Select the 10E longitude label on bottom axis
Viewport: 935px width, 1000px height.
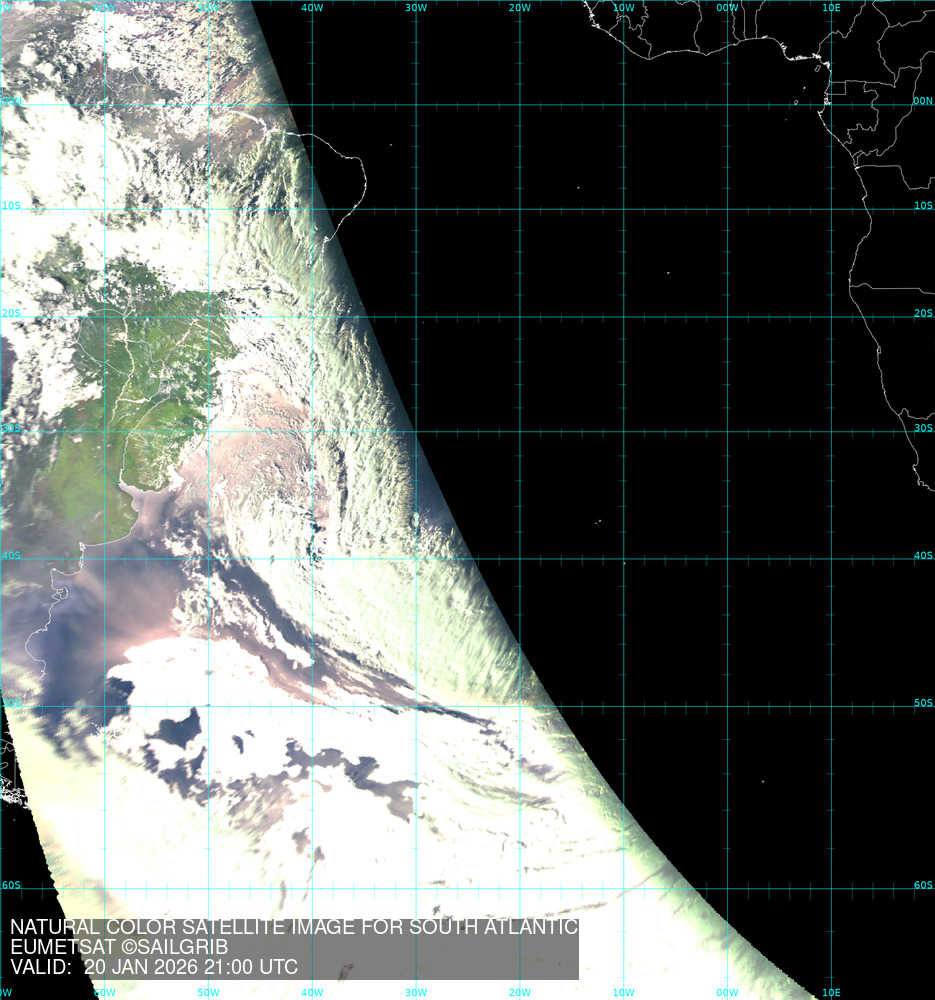click(x=831, y=992)
